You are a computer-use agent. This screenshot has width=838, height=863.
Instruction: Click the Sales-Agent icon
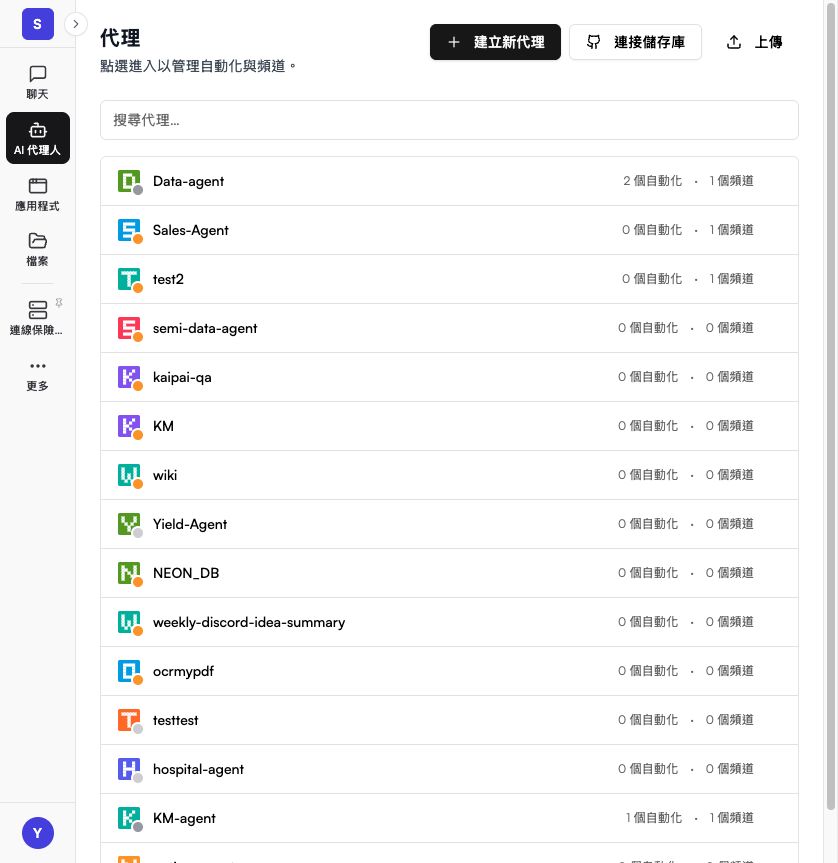[130, 231]
